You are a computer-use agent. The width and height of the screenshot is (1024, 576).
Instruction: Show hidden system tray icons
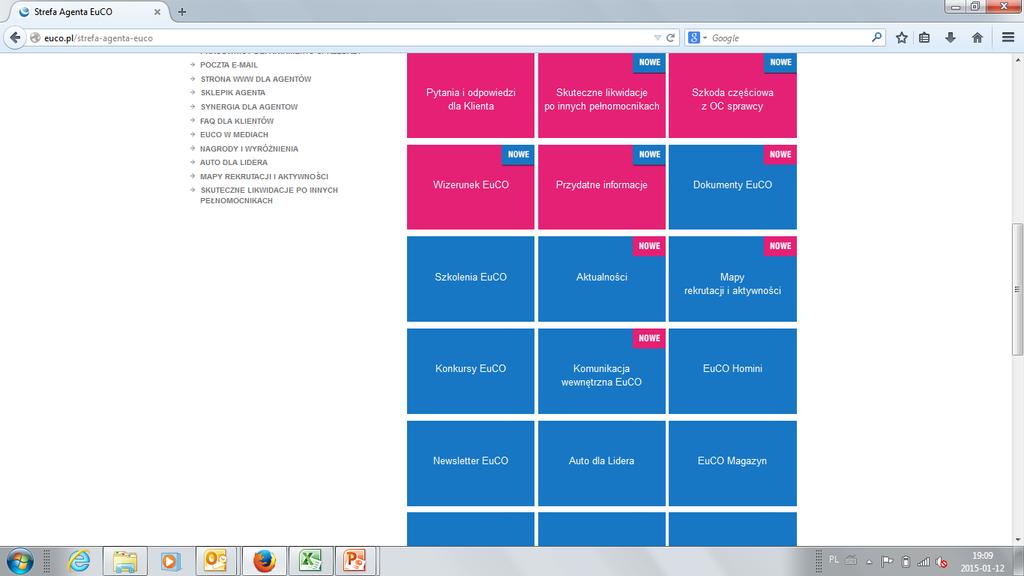[869, 562]
